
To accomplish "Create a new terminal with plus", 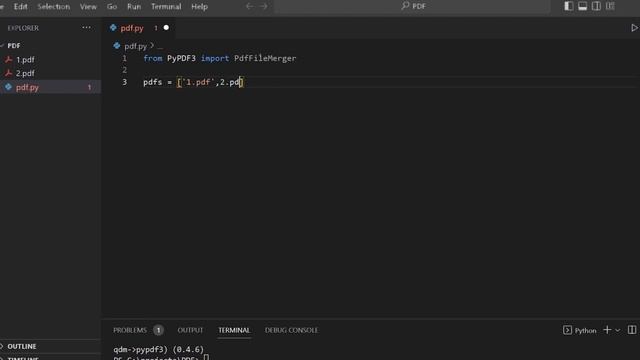I will pos(607,330).
